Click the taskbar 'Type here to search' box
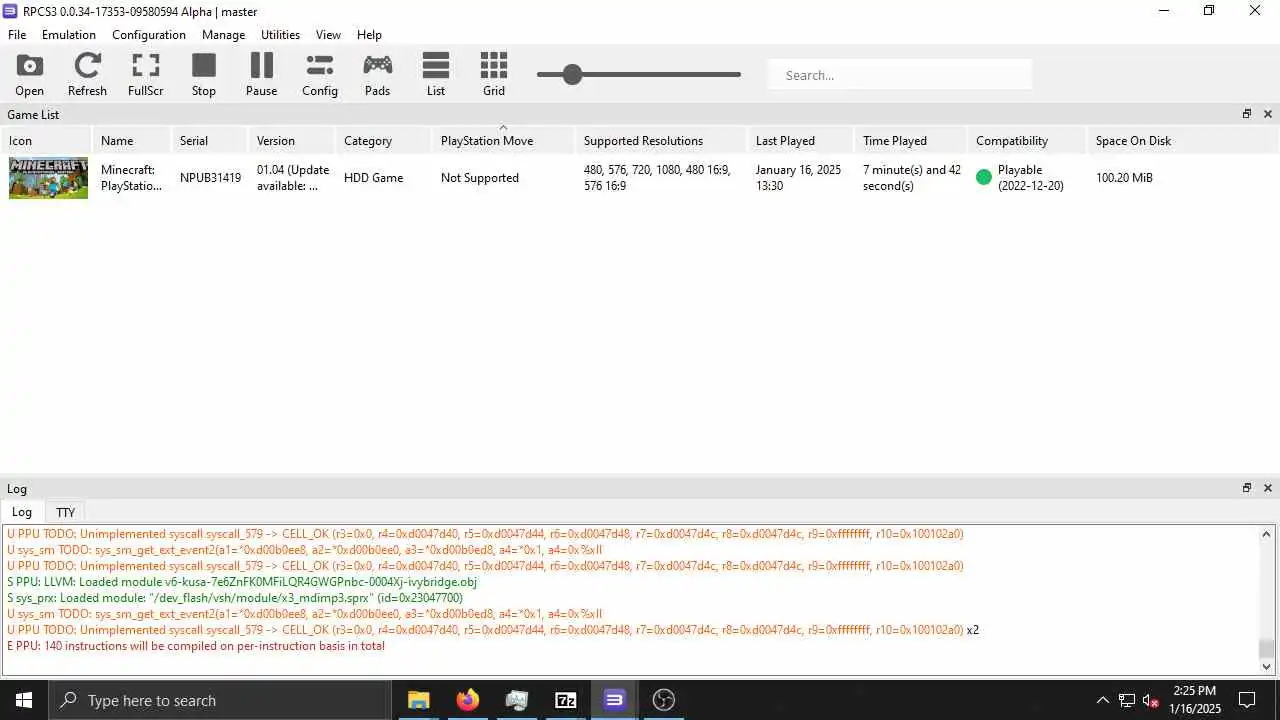The image size is (1280, 720). coord(220,700)
